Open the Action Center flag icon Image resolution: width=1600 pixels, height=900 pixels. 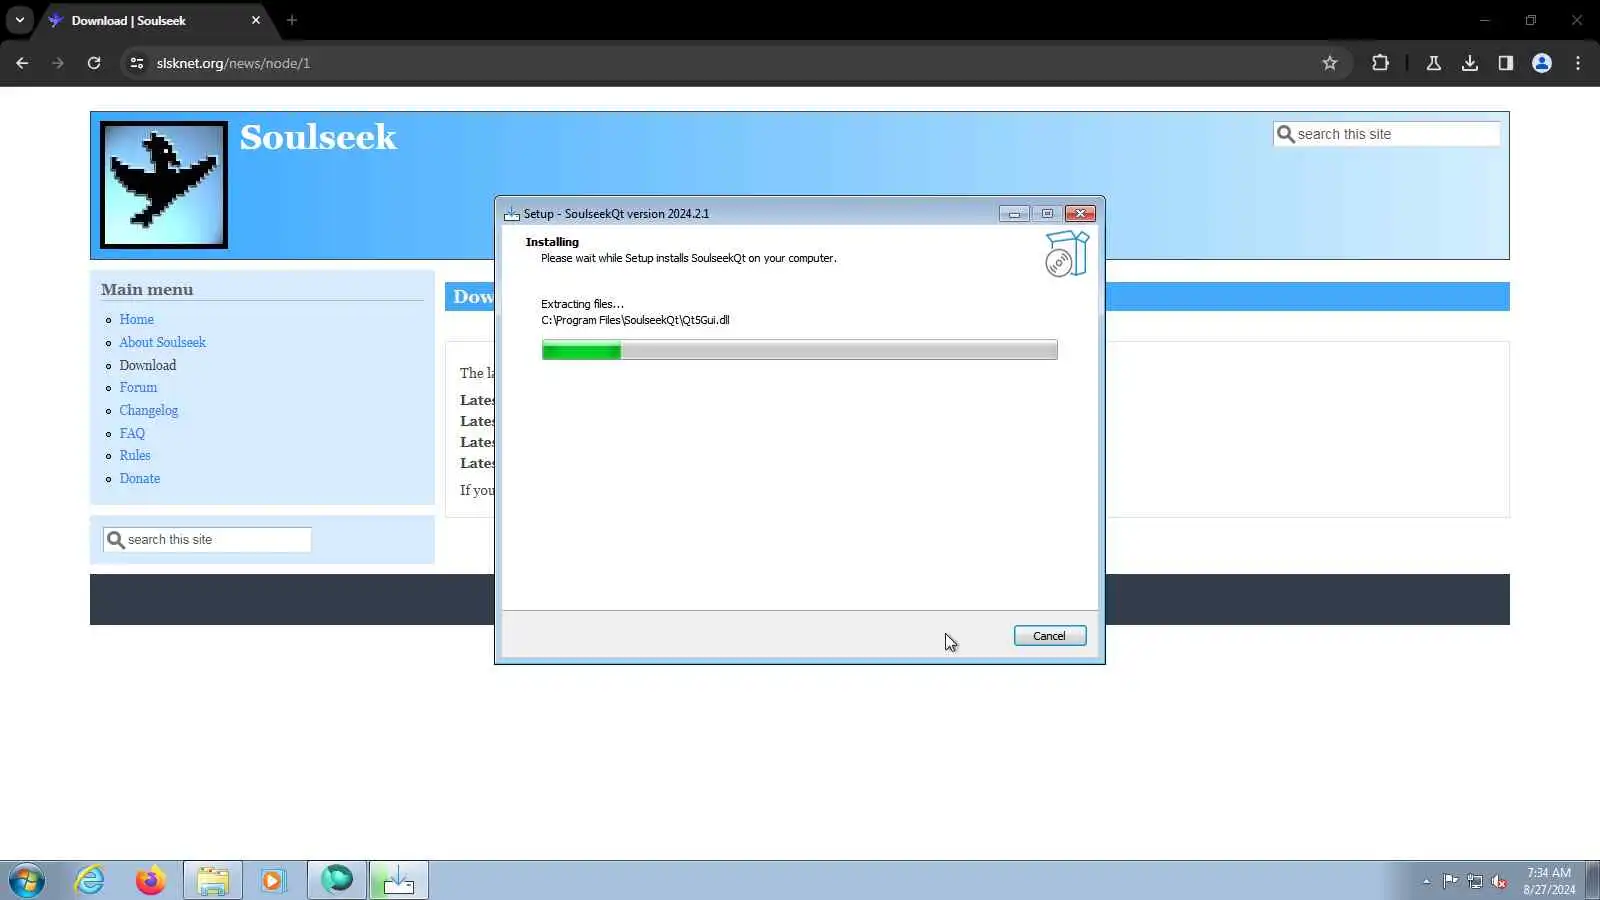click(1450, 881)
